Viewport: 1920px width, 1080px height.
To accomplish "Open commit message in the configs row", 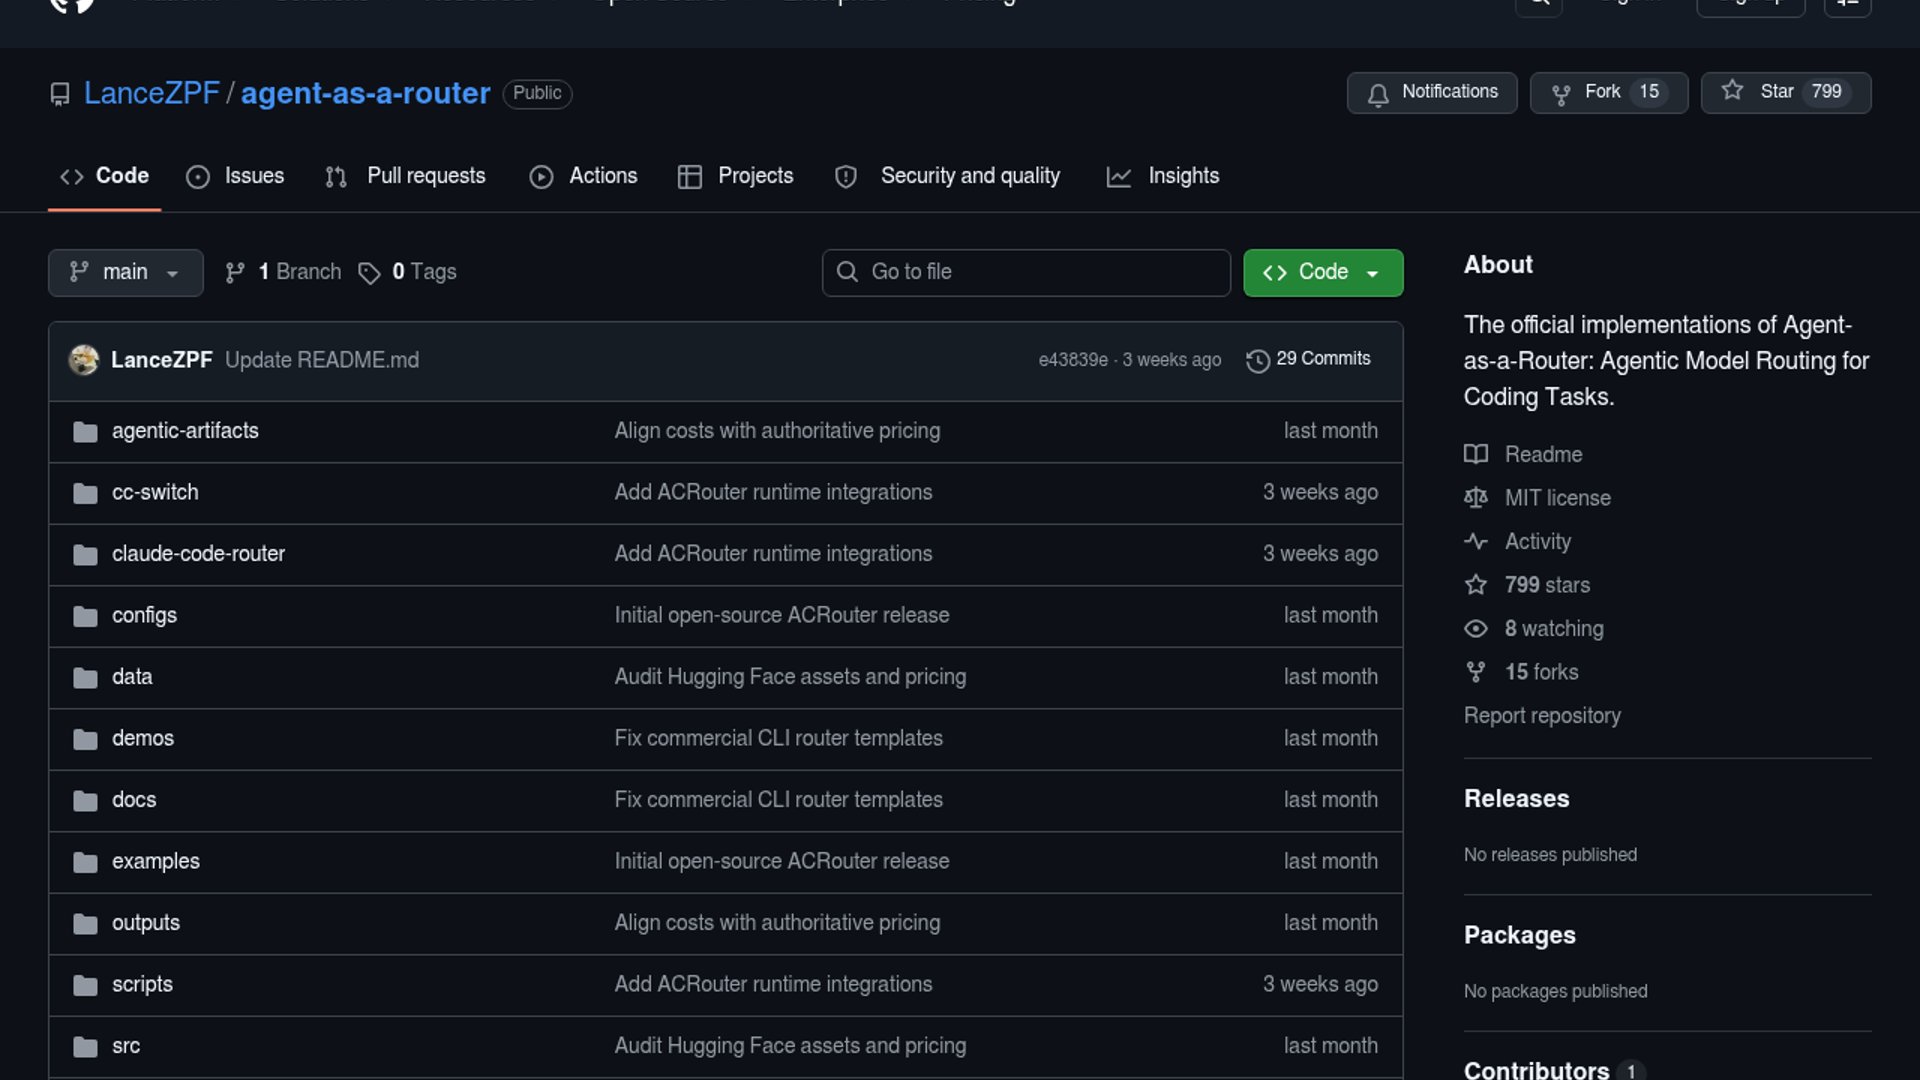I will pyautogui.click(x=782, y=615).
